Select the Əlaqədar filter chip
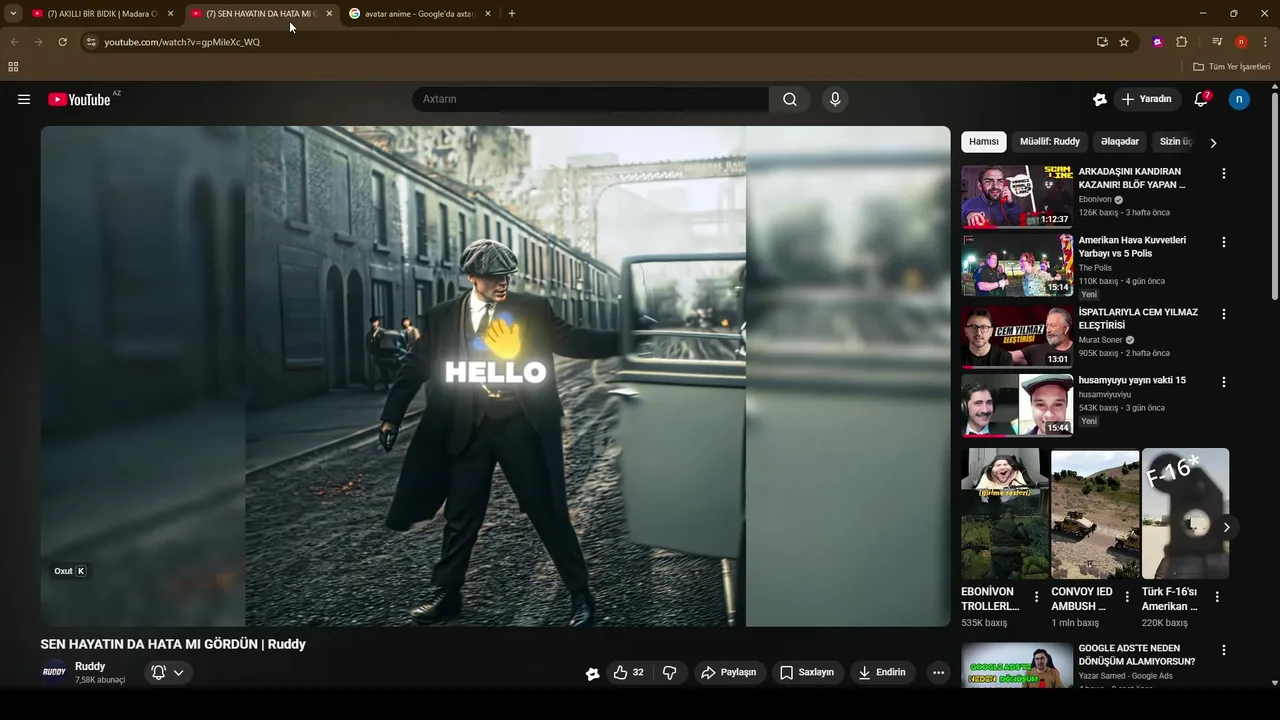The height and width of the screenshot is (720, 1280). point(1120,142)
